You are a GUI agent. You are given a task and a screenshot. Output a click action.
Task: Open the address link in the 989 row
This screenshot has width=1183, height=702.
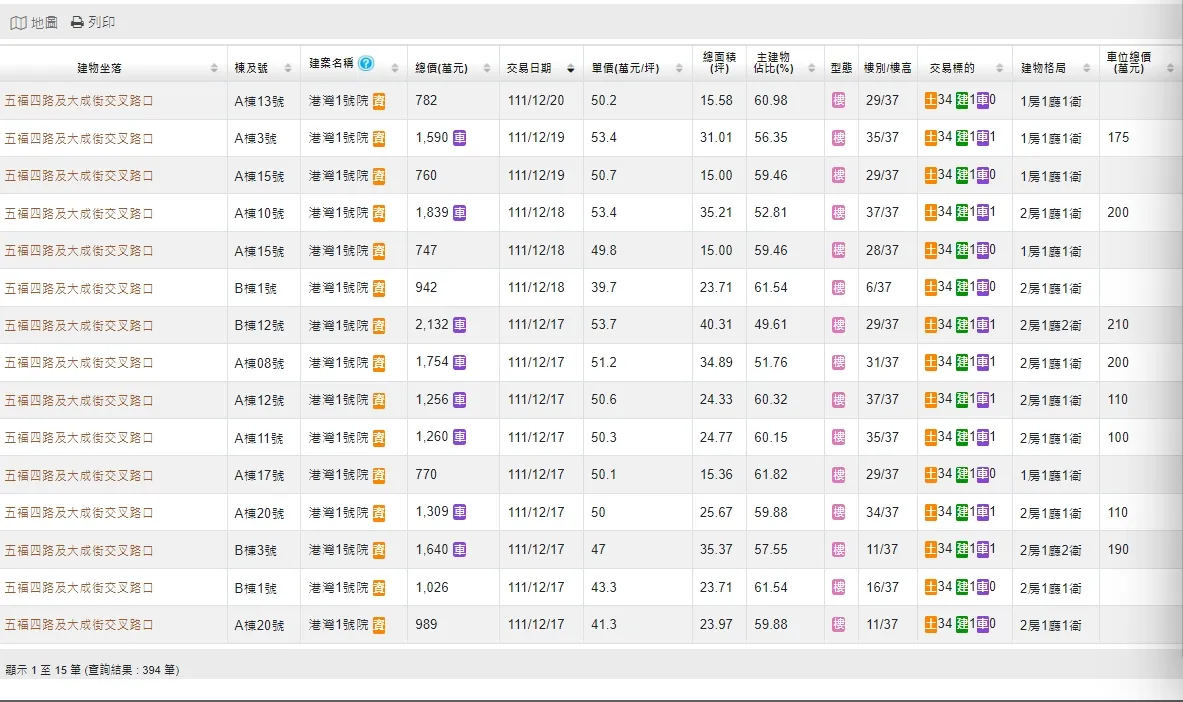point(79,625)
